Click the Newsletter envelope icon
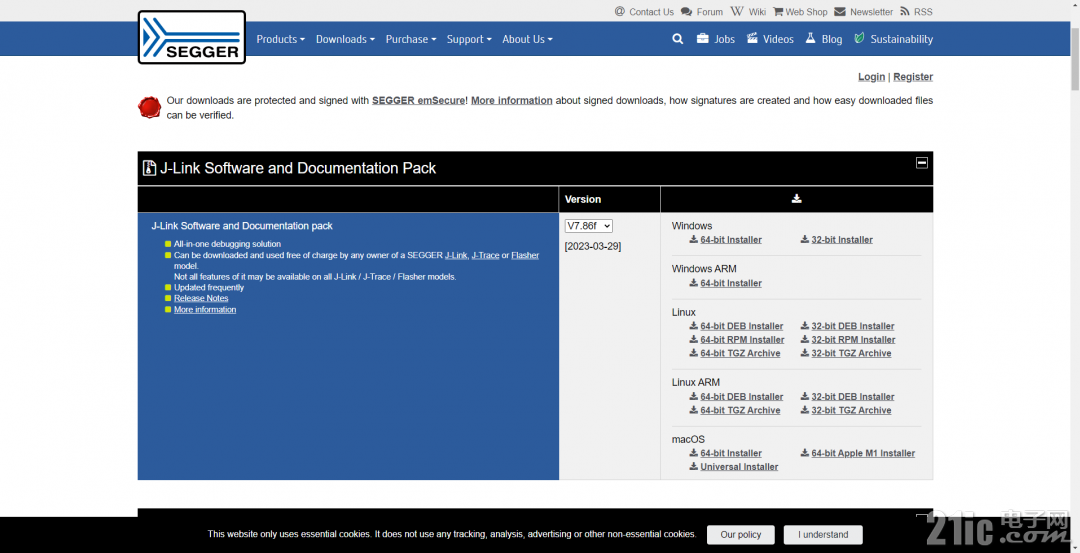Image resolution: width=1080 pixels, height=553 pixels. tap(840, 12)
